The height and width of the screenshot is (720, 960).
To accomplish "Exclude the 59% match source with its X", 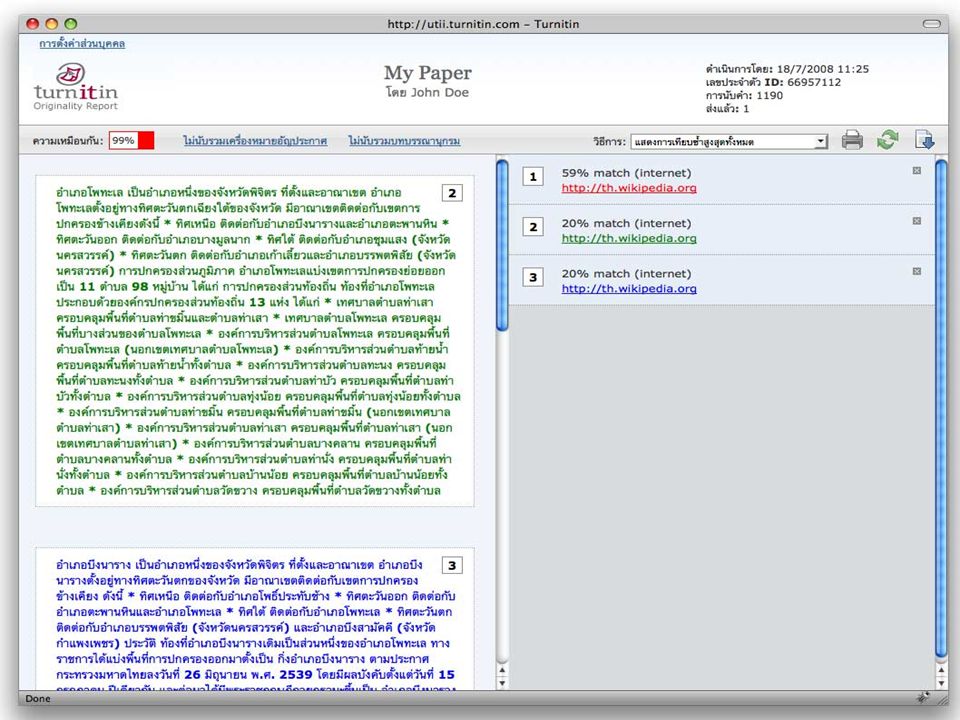I will (917, 171).
